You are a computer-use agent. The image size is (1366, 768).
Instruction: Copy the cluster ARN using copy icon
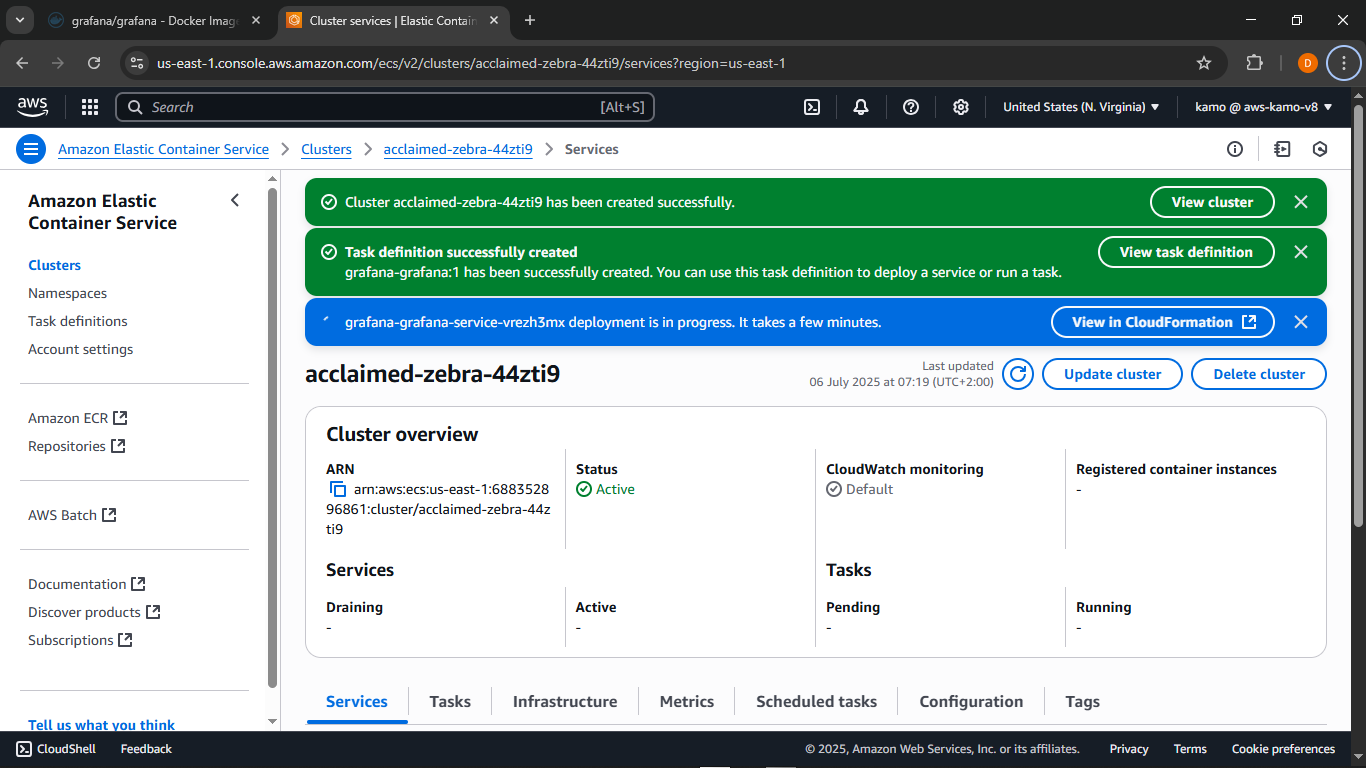(337, 489)
